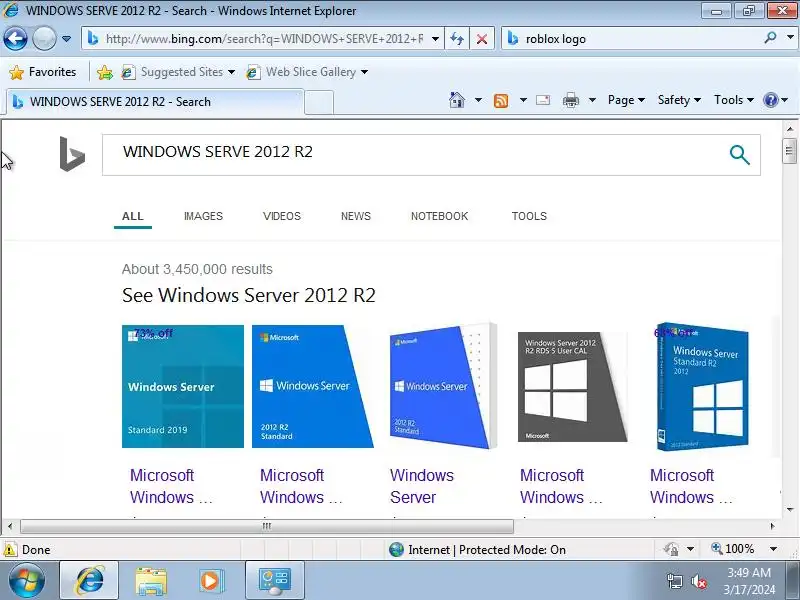Click the vertical scrollbar down arrow
This screenshot has width=800, height=600.
[x=790, y=509]
